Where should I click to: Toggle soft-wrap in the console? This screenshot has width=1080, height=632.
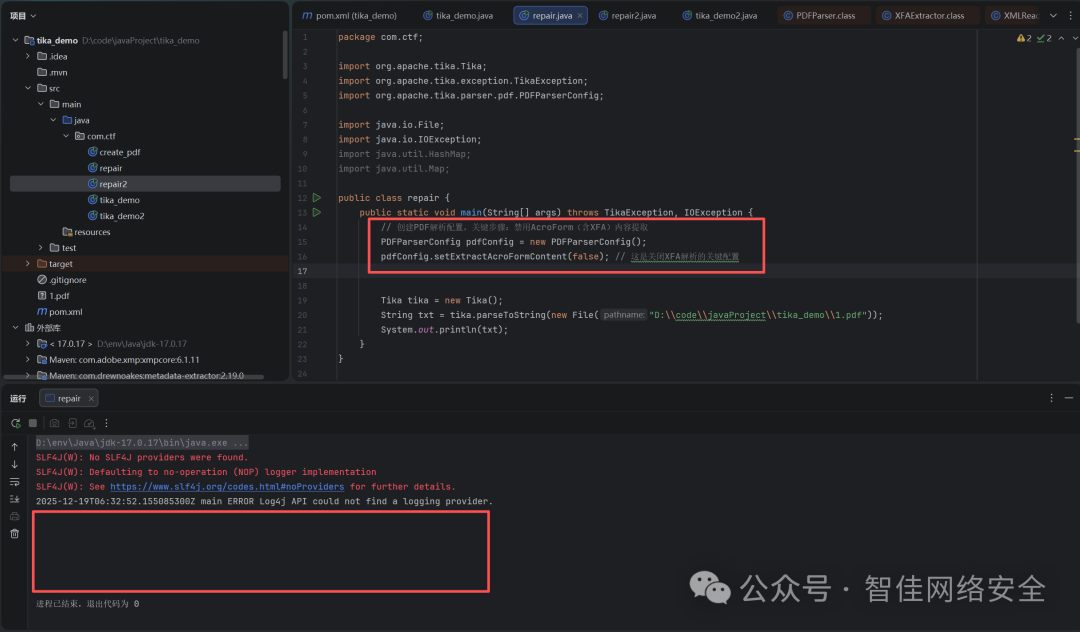point(14,482)
